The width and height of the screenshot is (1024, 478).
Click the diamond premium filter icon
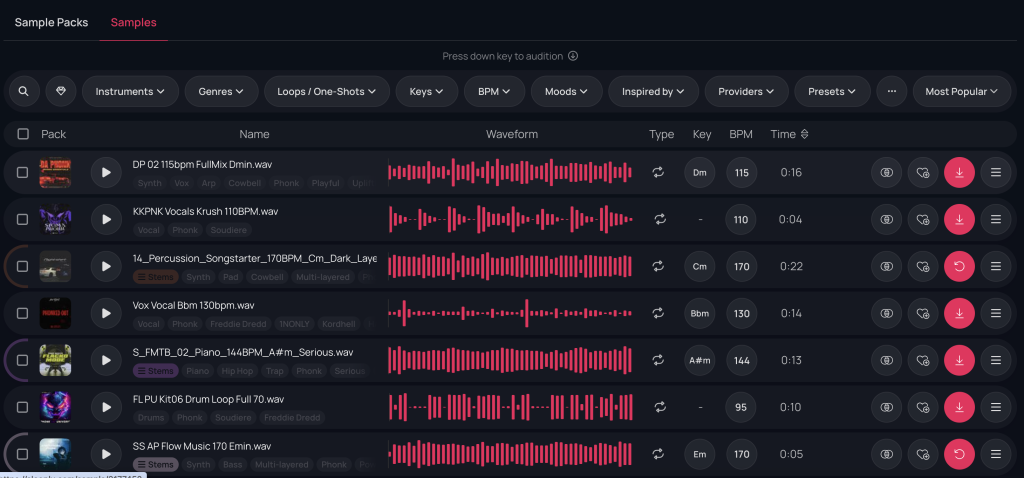pyautogui.click(x=61, y=91)
